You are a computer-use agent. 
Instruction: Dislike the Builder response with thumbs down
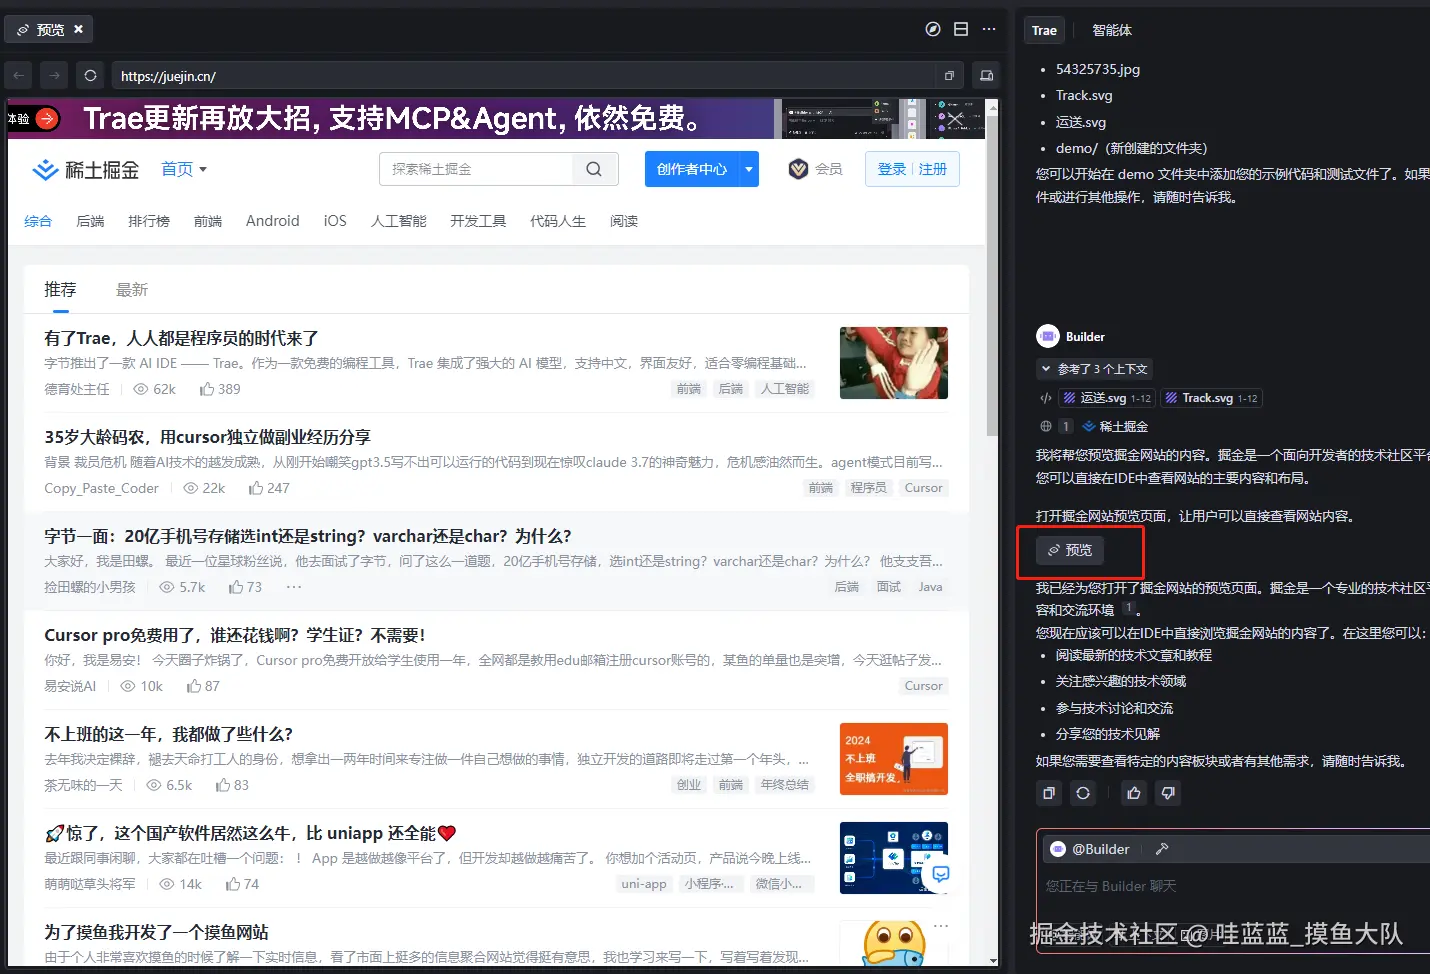coord(1168,793)
